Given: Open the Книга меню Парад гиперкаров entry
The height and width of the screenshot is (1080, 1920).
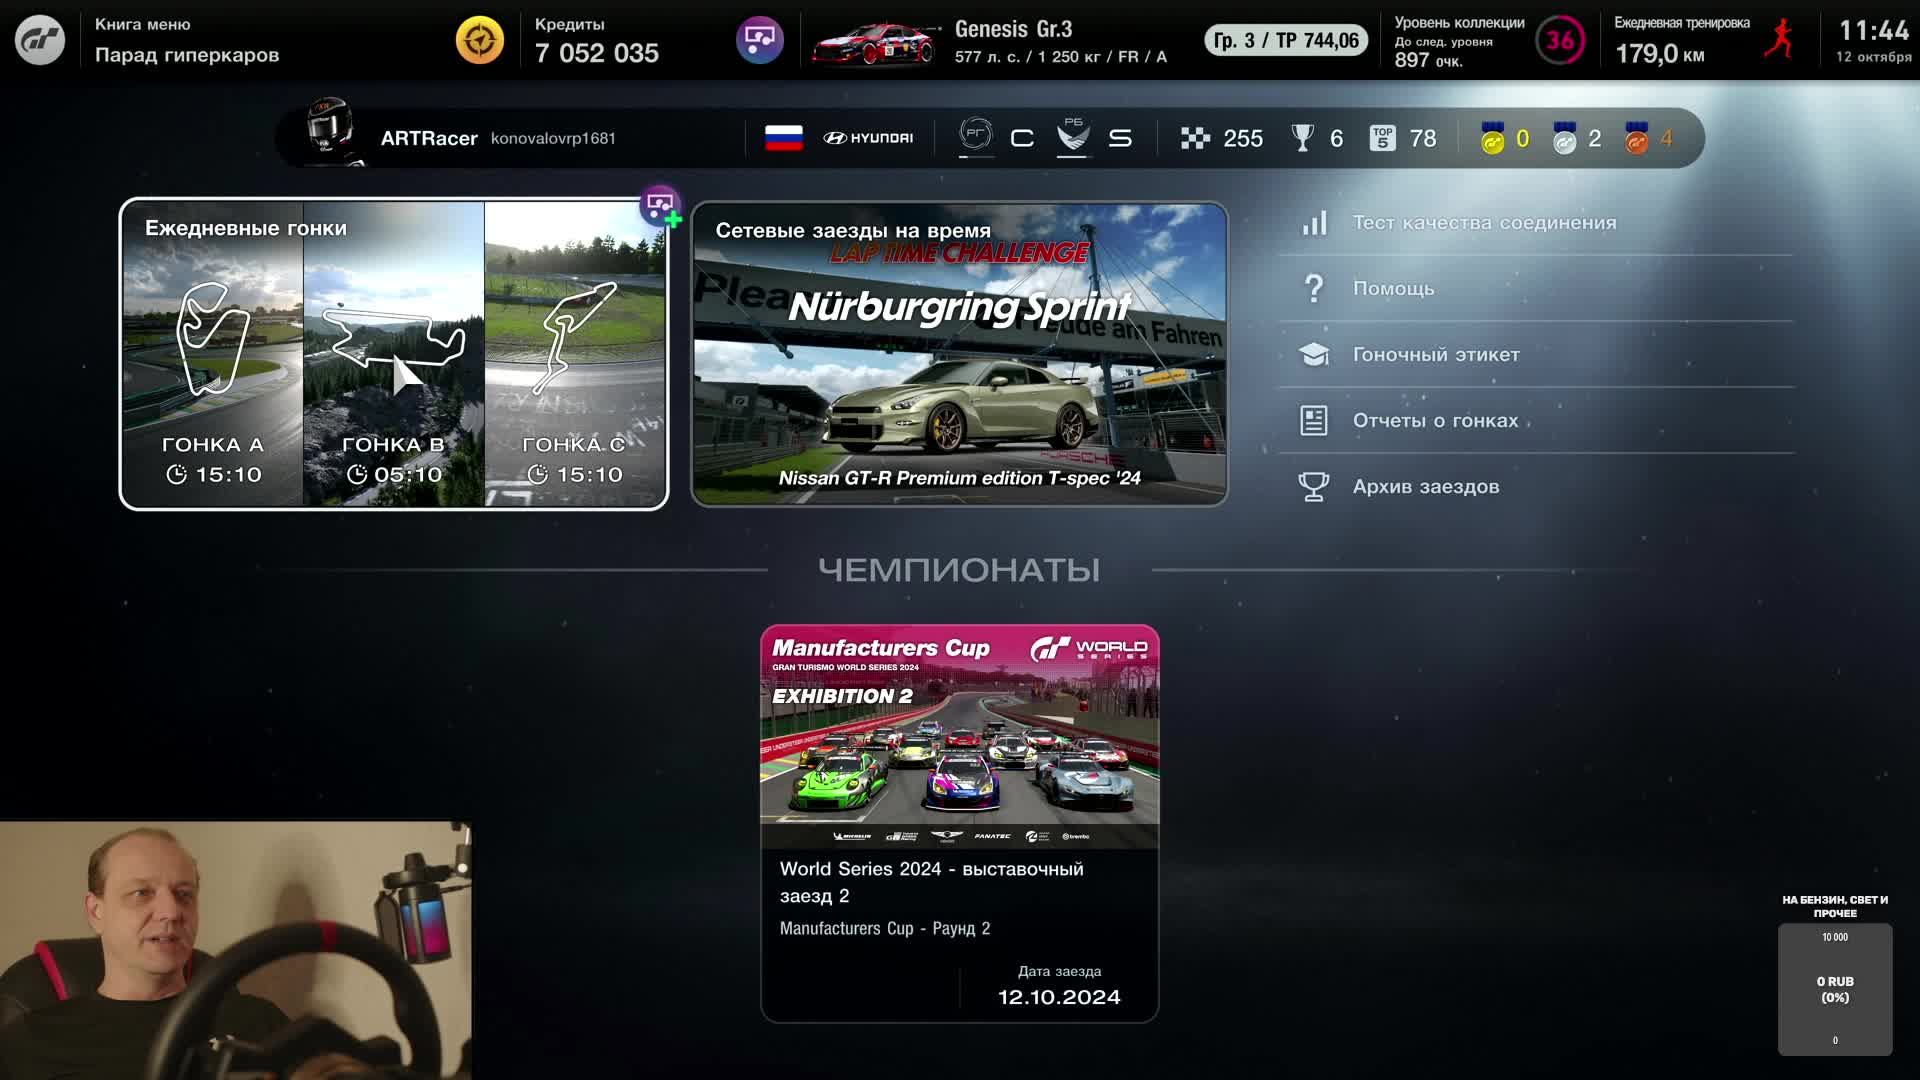Looking at the screenshot, I should pos(185,40).
